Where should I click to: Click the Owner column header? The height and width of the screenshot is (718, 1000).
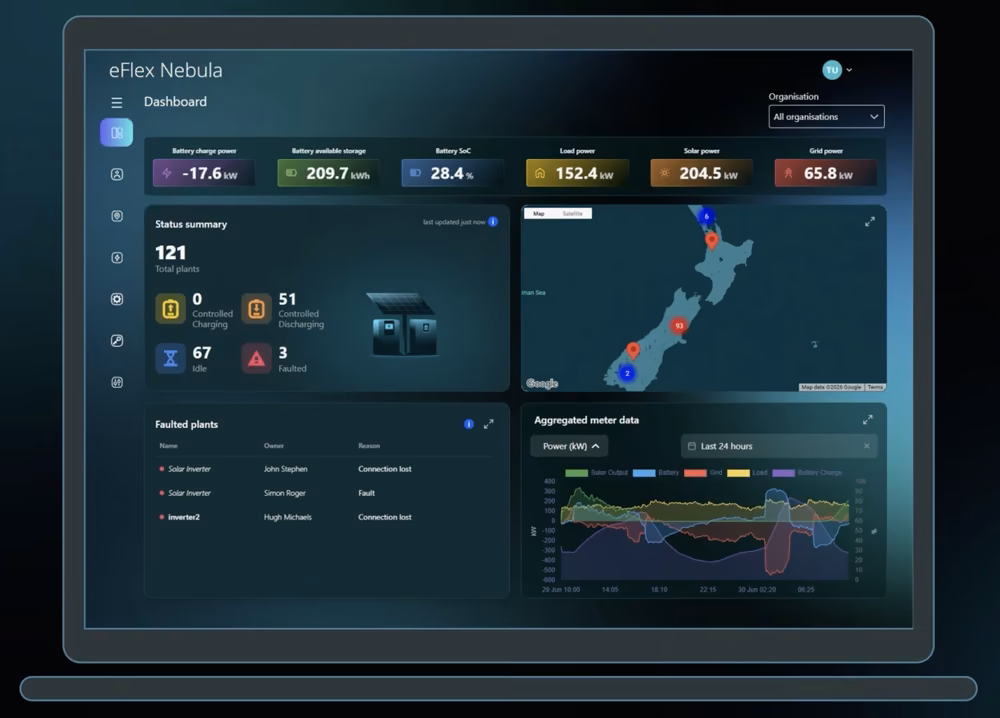(274, 446)
